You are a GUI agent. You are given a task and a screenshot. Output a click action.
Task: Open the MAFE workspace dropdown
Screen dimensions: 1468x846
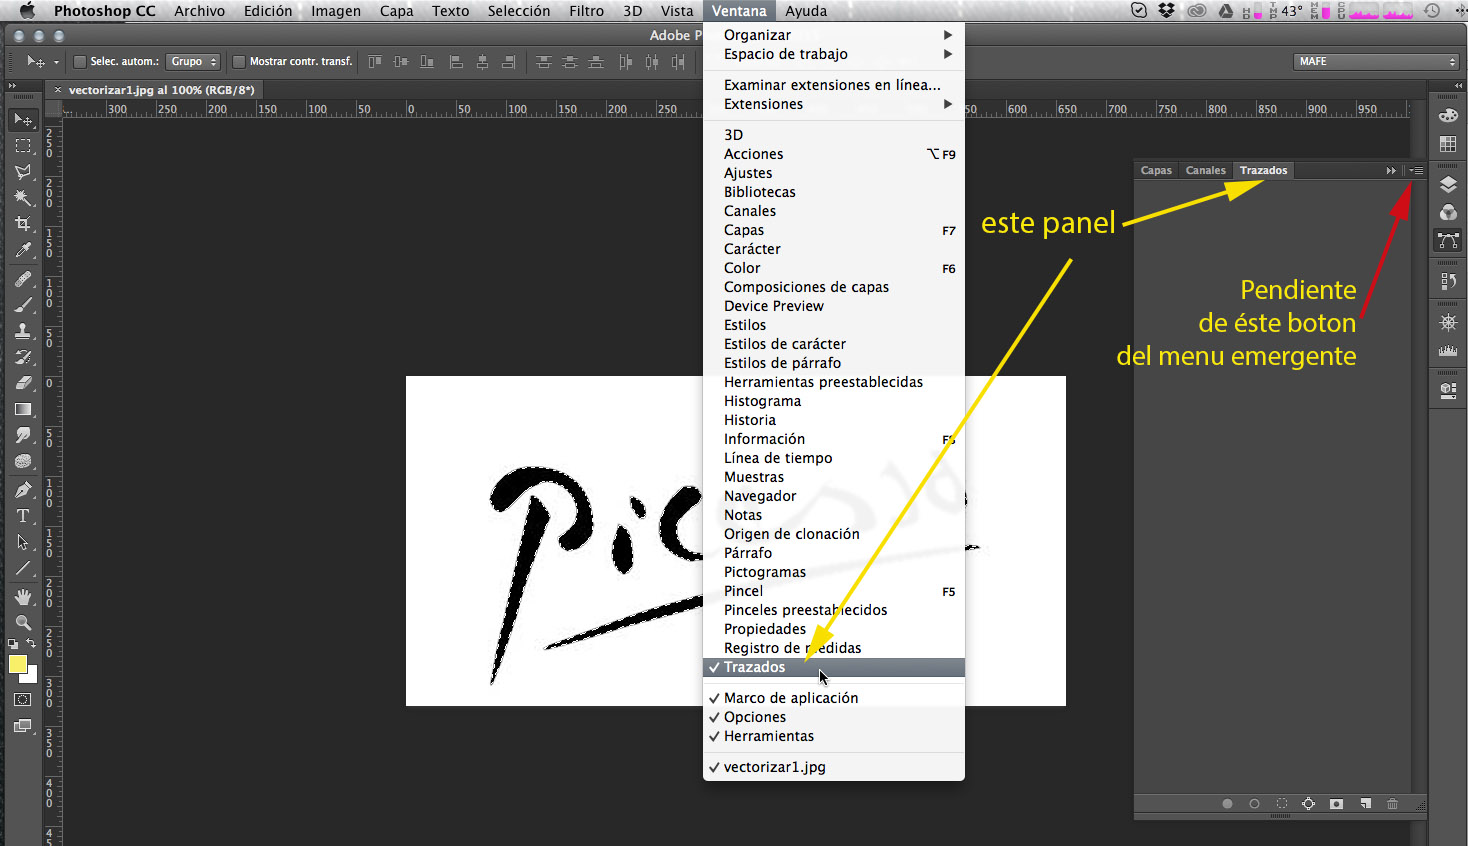tap(1377, 62)
